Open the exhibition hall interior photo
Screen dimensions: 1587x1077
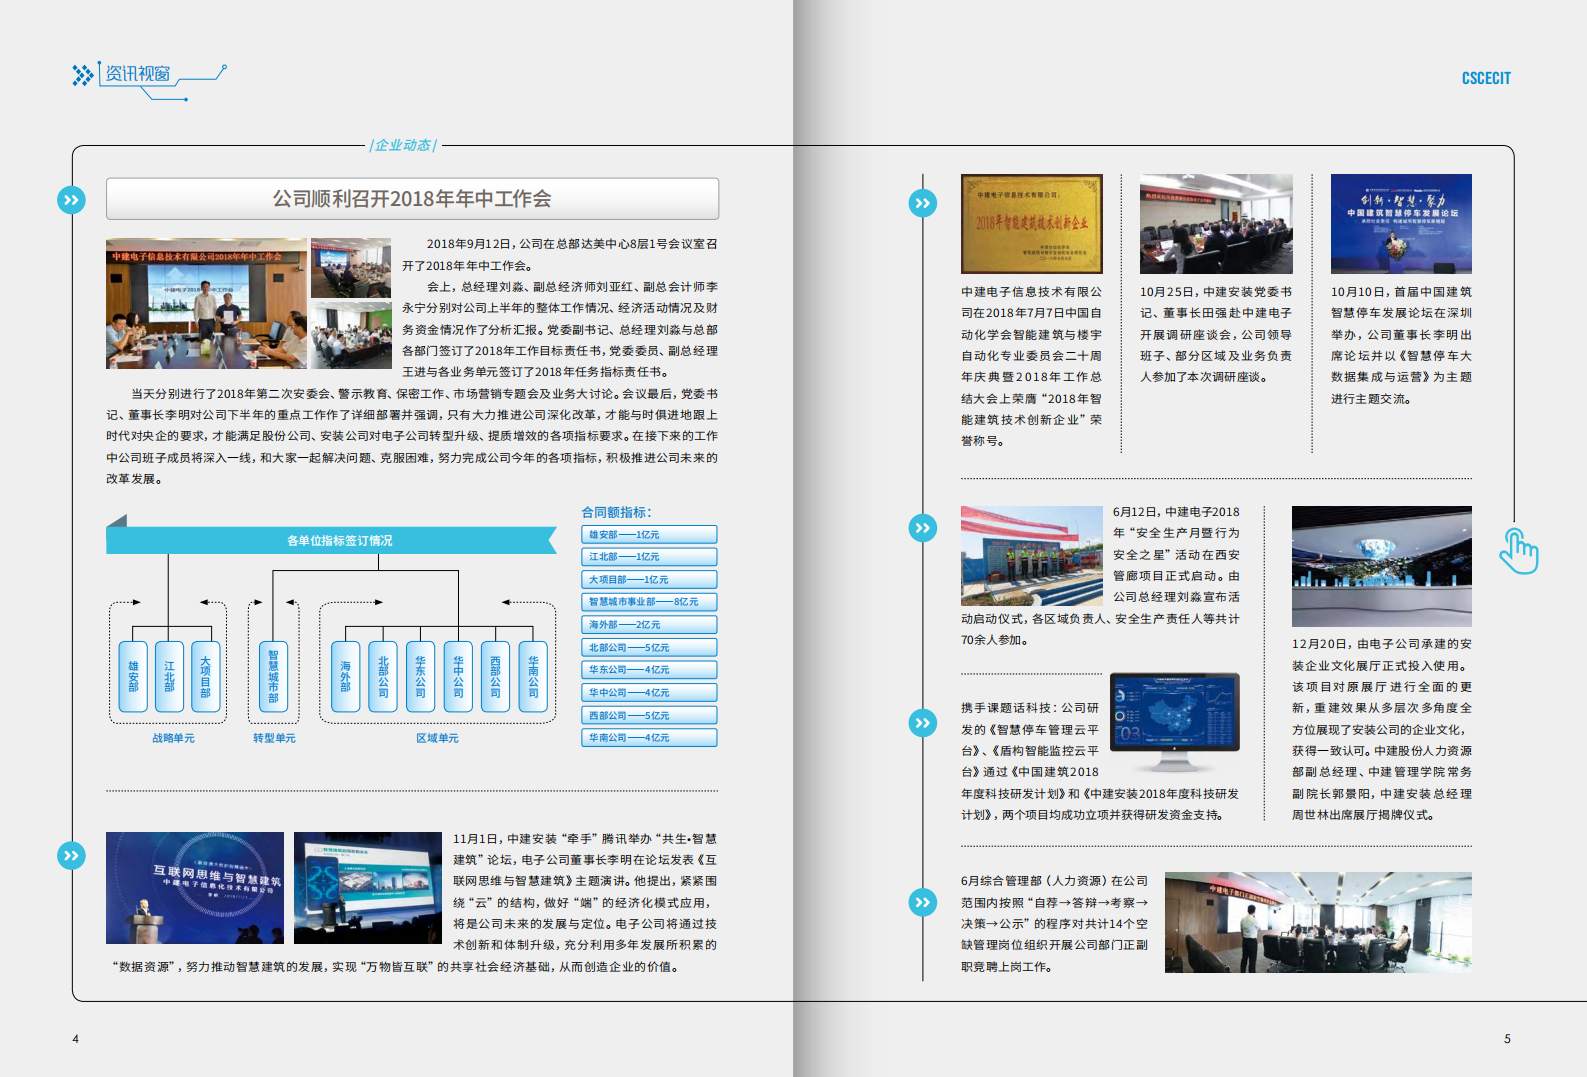(x=1382, y=566)
